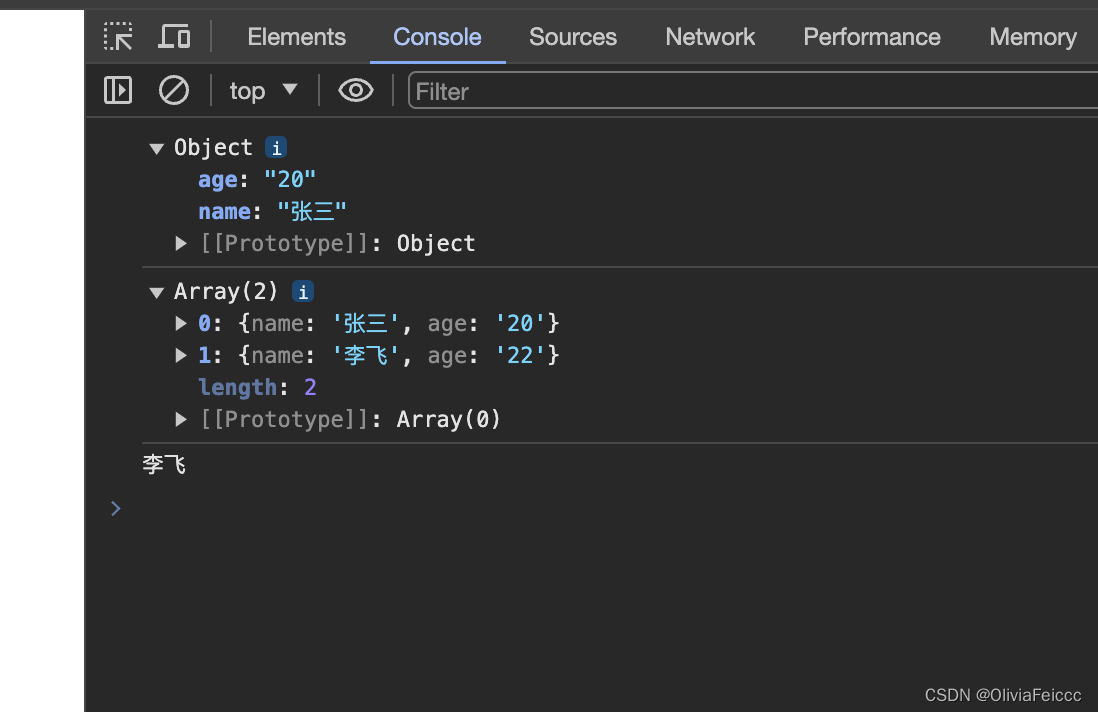Viewport: 1098px width, 712px height.
Task: Collapse the logged Object entry
Action: [156, 148]
